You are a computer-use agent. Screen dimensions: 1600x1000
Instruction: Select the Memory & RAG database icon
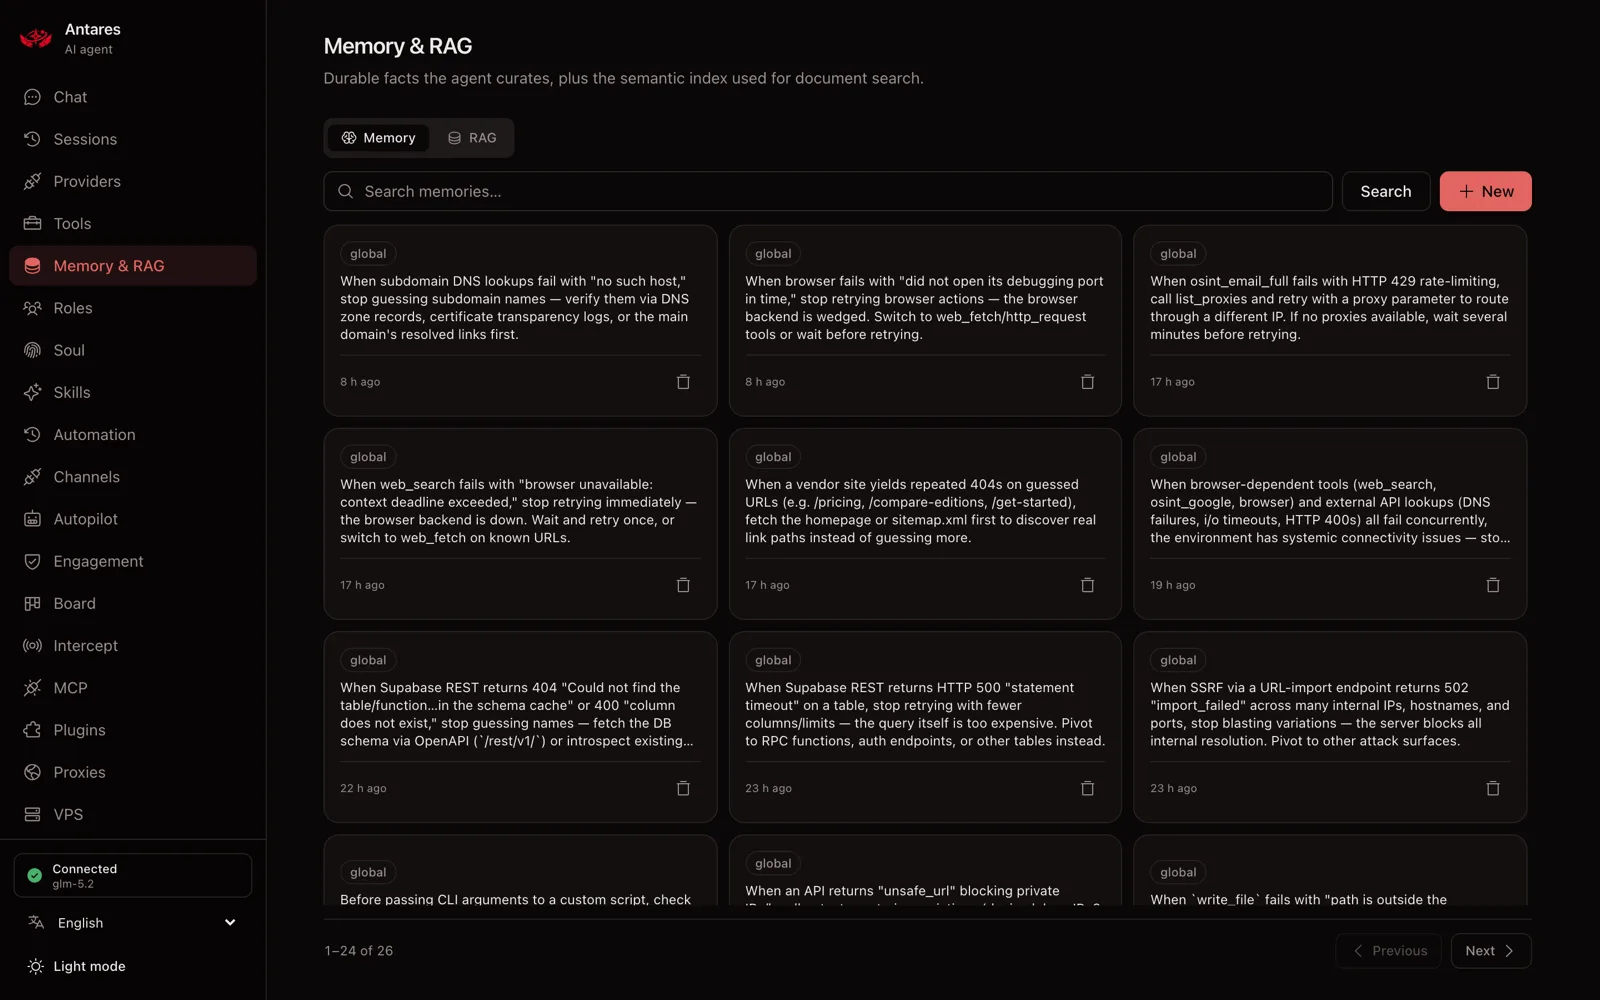[x=32, y=266]
